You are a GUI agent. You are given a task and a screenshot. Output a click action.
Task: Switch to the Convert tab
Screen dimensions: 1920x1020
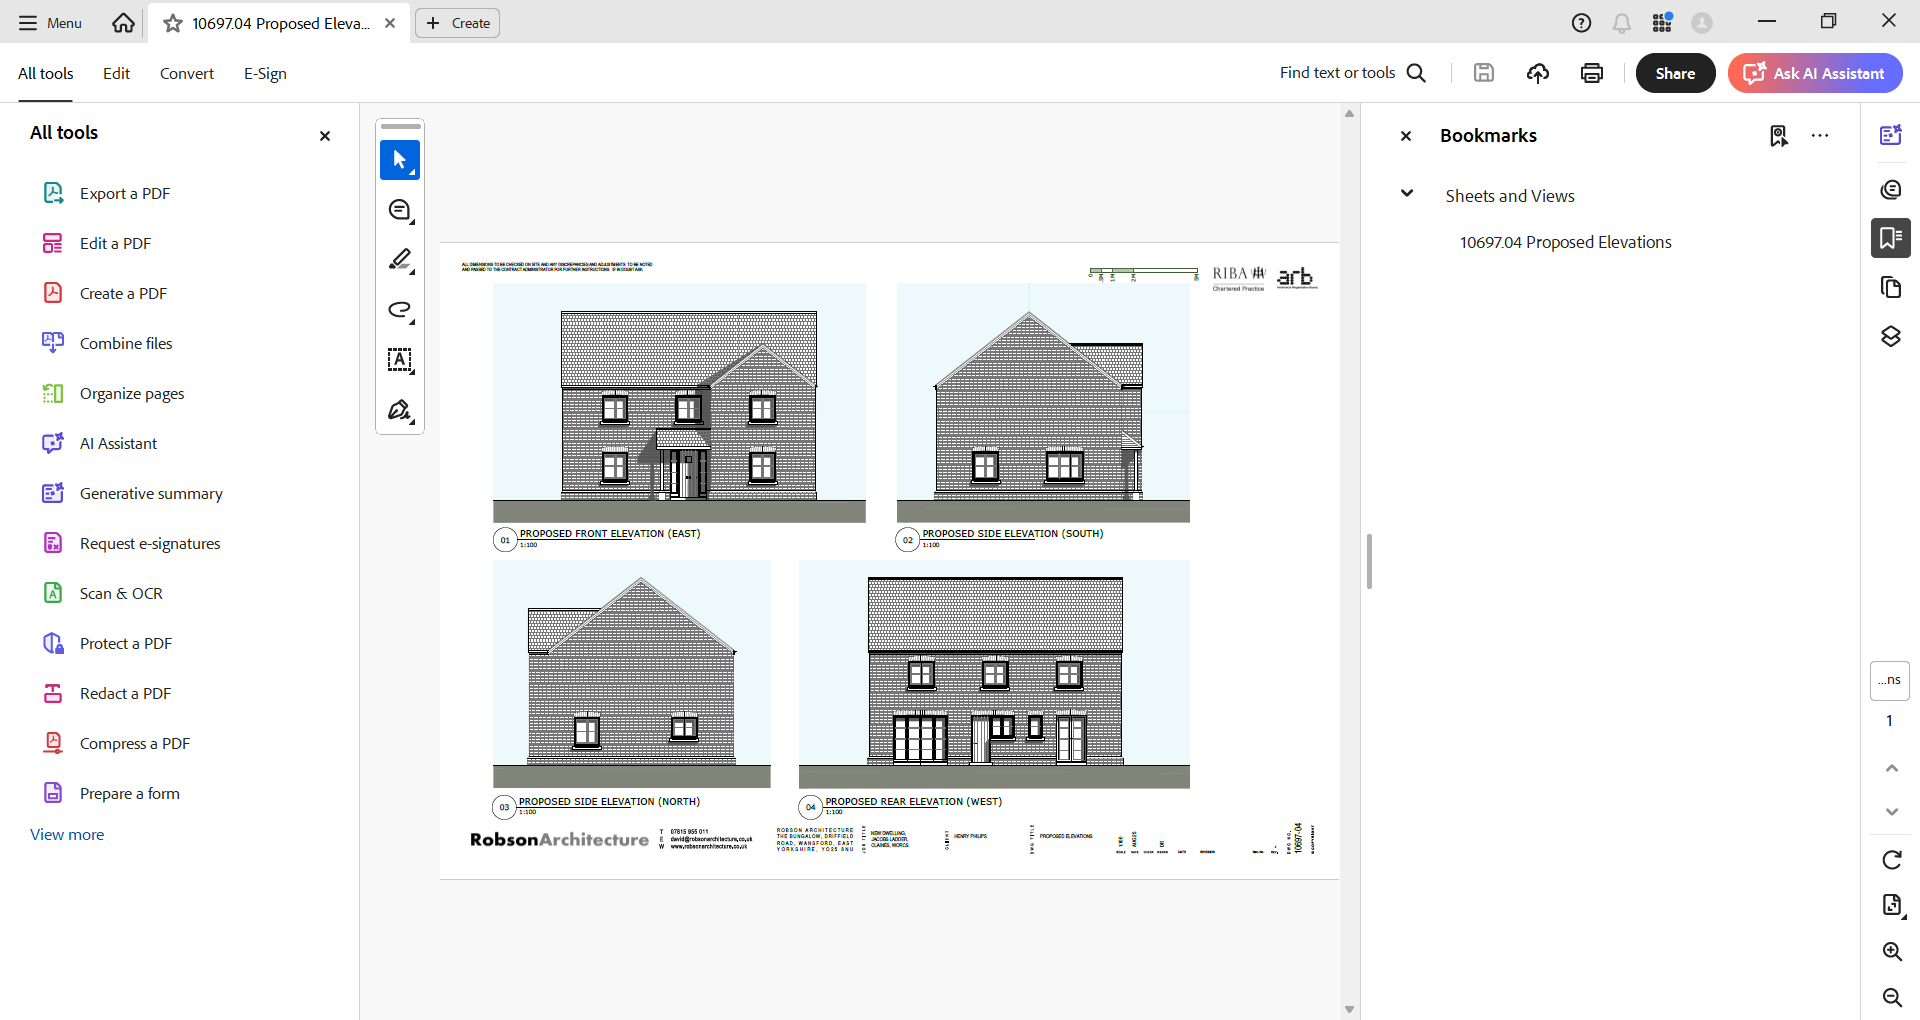[187, 73]
